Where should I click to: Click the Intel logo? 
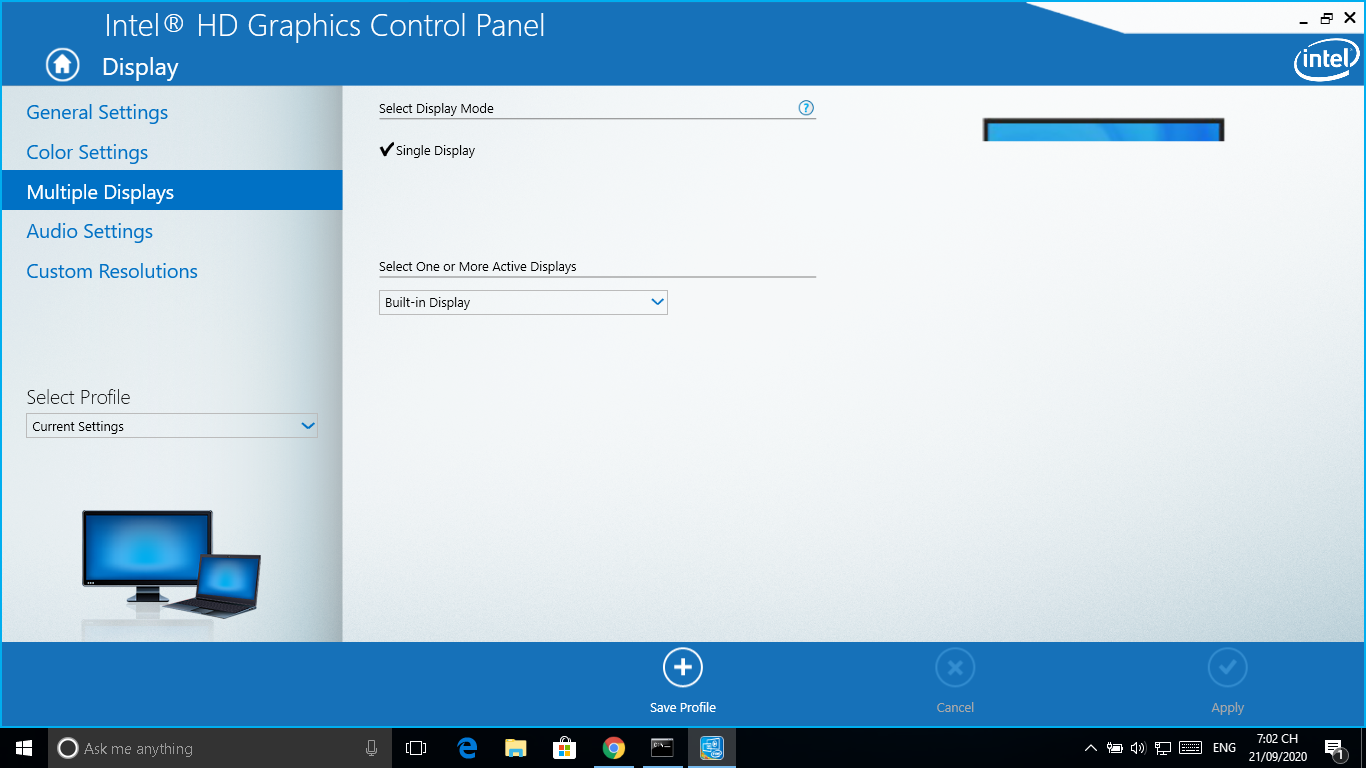point(1326,61)
